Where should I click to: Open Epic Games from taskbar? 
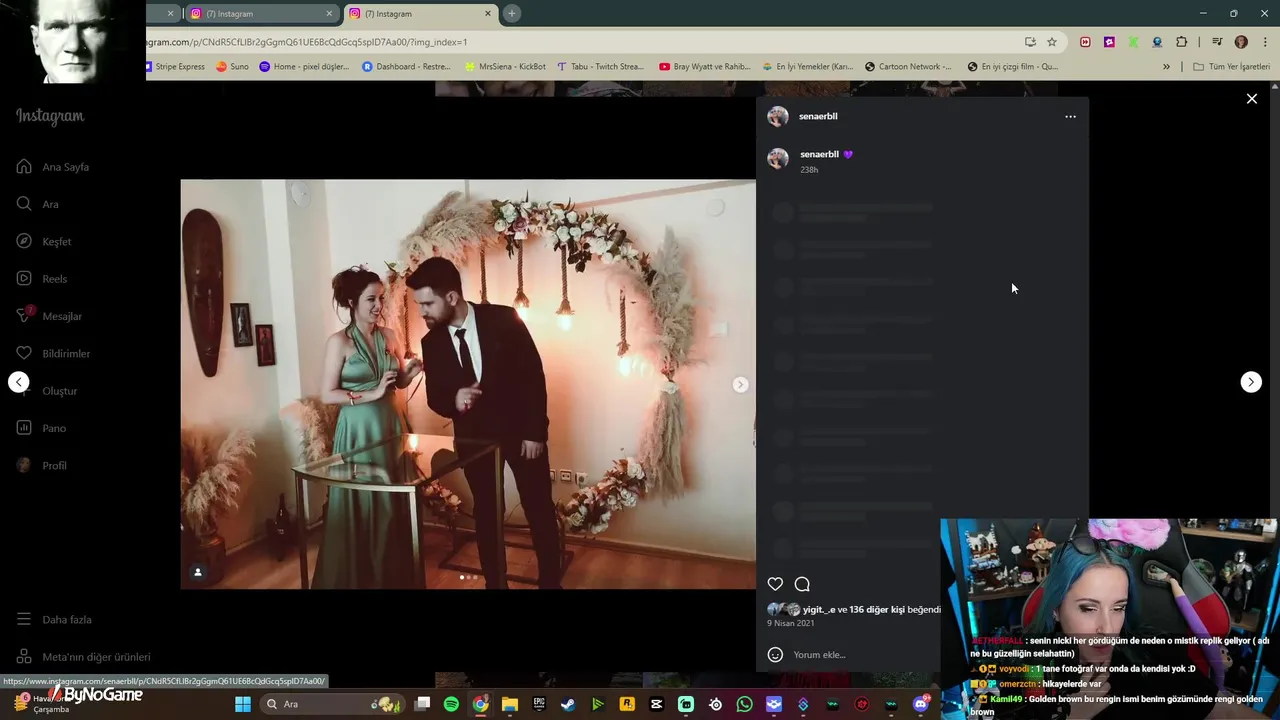pyautogui.click(x=539, y=704)
